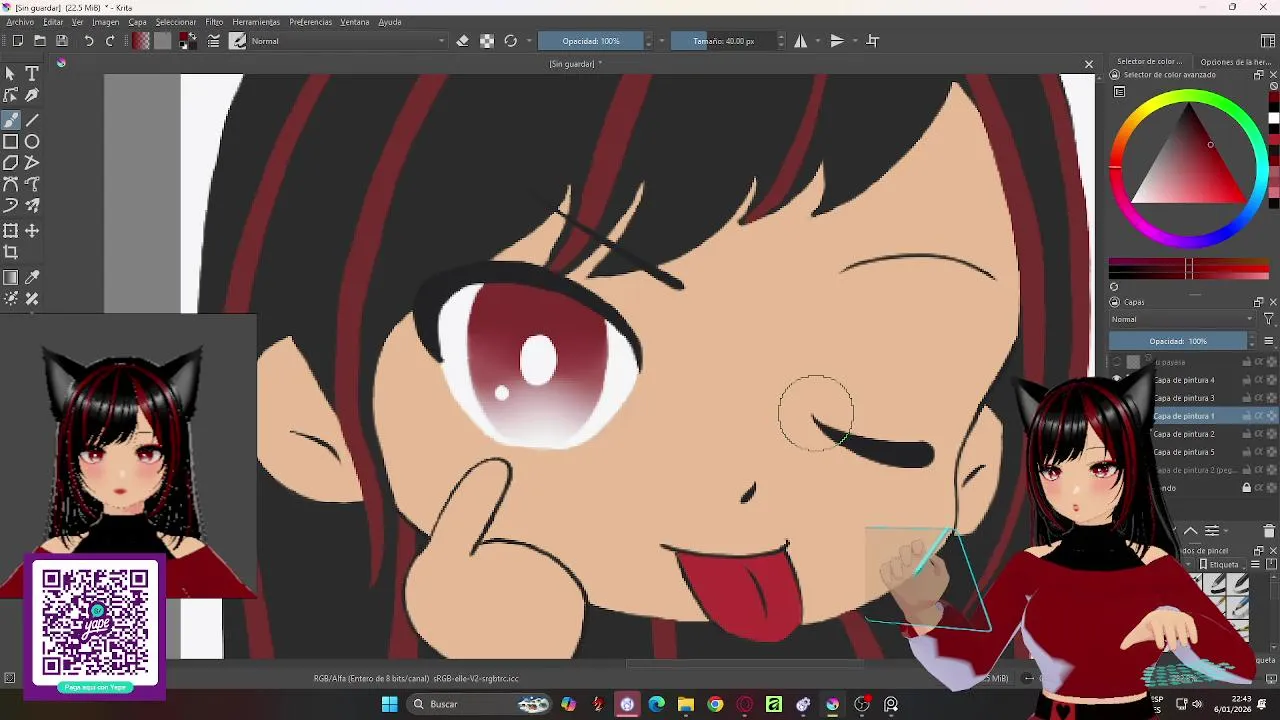The image size is (1280, 720).
Task: Toggle preserve alpha checker button
Action: [487, 41]
